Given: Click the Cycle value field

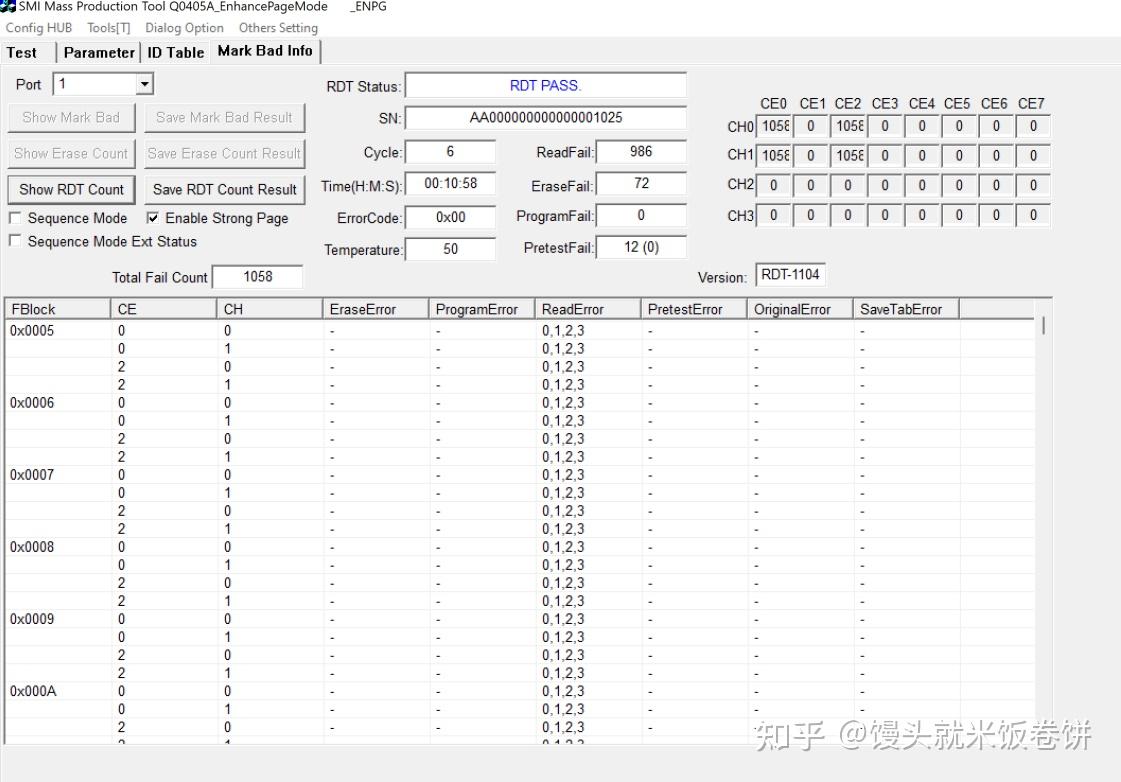Looking at the screenshot, I should pyautogui.click(x=450, y=152).
